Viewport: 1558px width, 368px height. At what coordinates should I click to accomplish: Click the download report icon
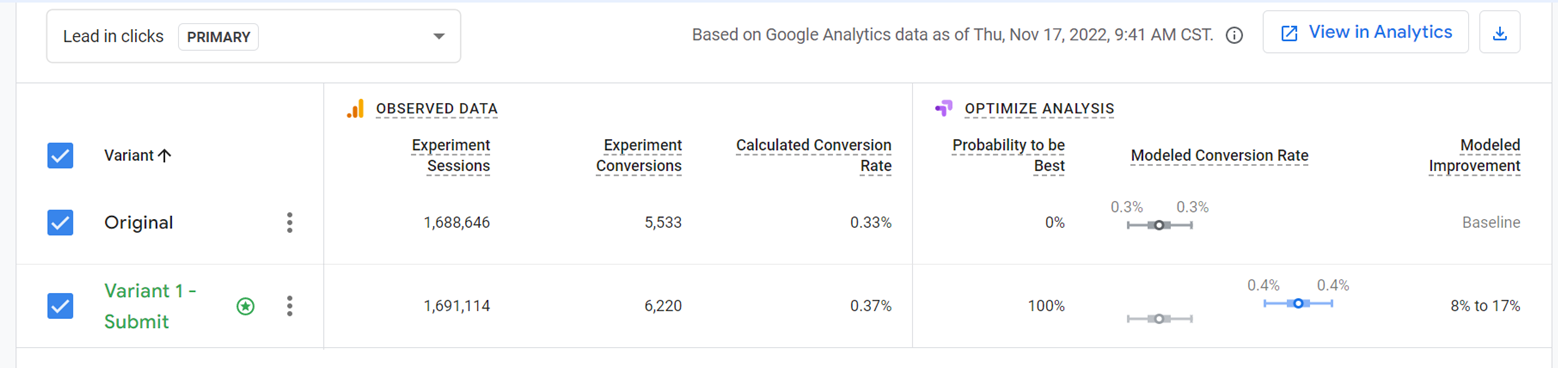coord(1499,33)
